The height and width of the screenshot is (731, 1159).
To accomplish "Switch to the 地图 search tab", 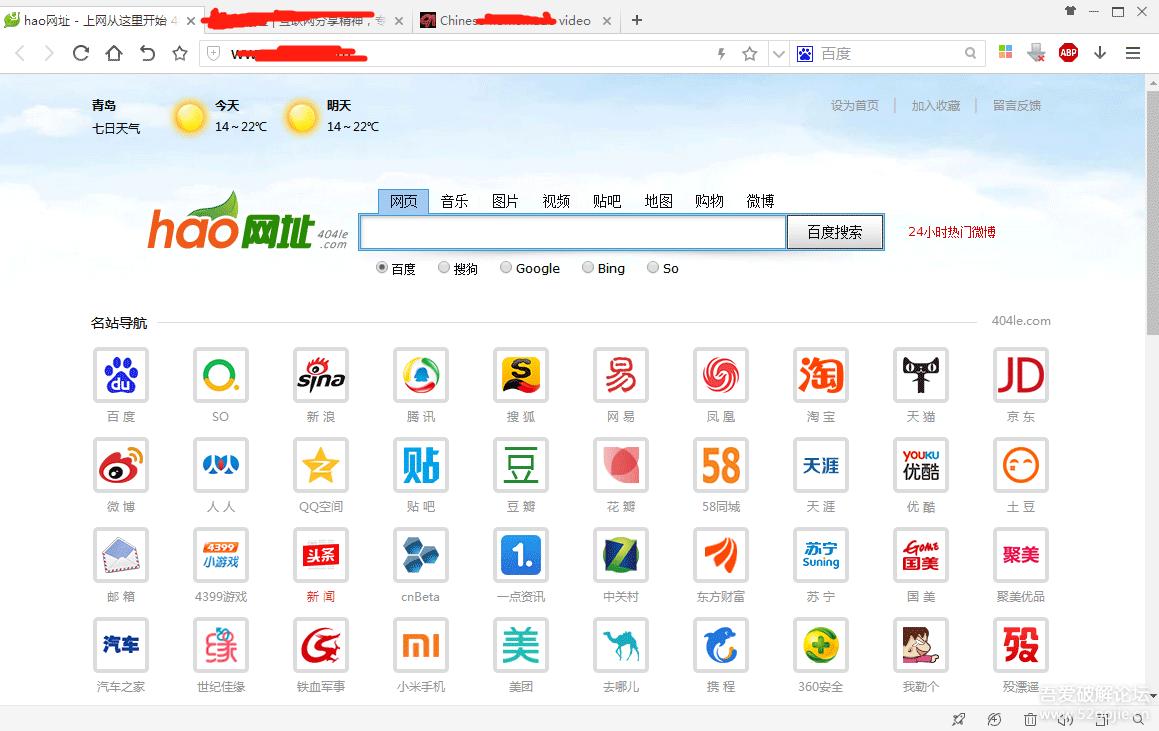I will tap(659, 201).
